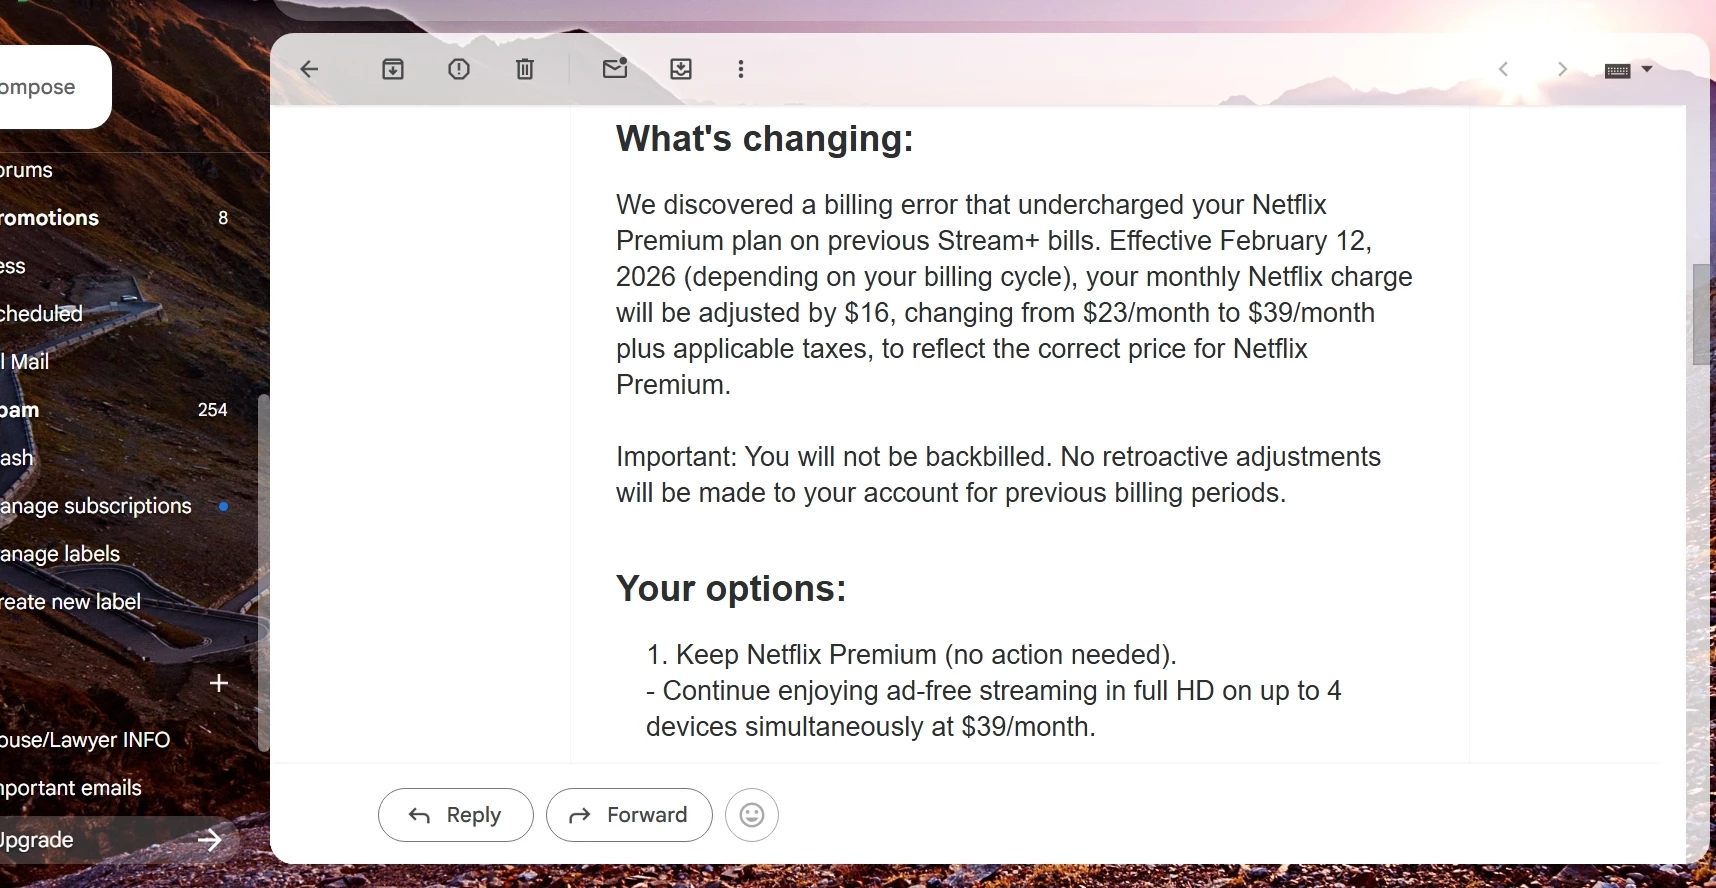
Task: Click the "What's changing:" heading
Action: (x=765, y=138)
